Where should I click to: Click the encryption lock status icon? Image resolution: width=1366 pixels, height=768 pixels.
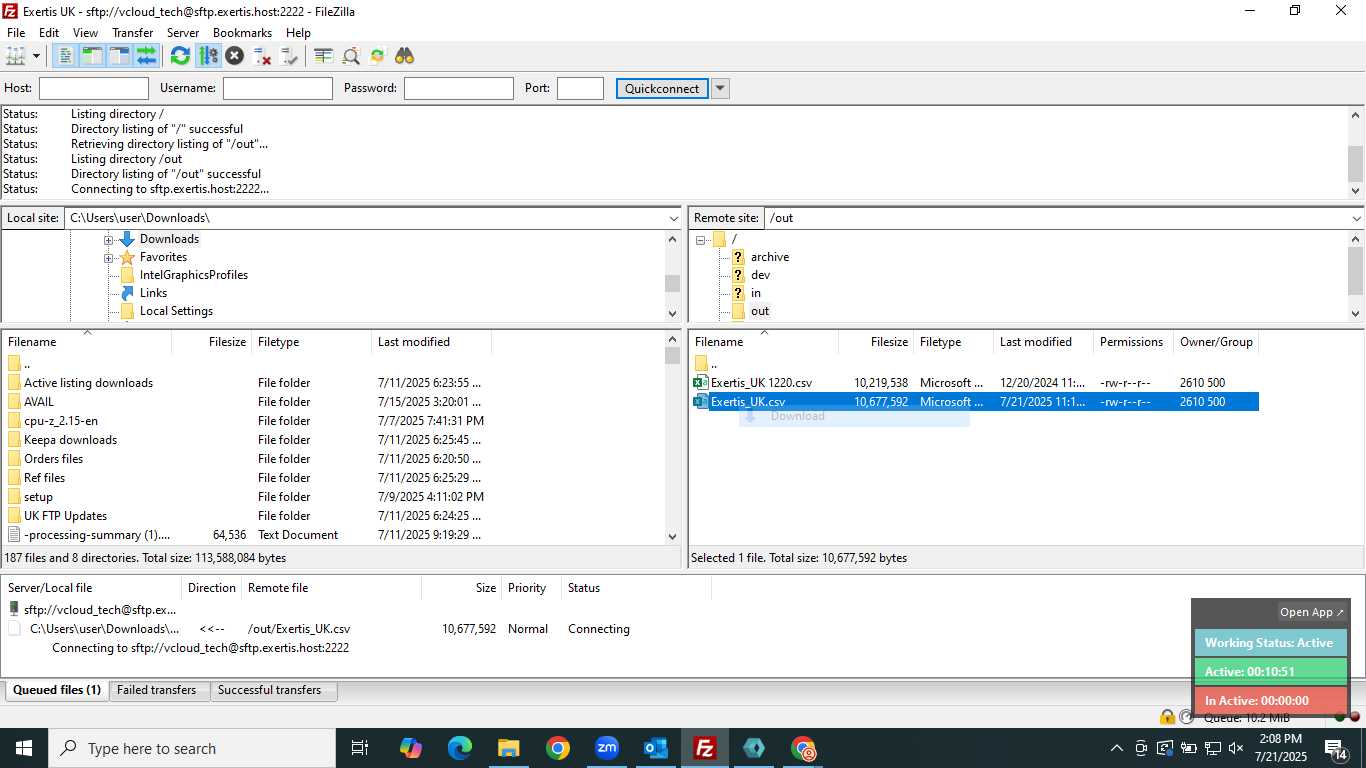[x=1167, y=717]
